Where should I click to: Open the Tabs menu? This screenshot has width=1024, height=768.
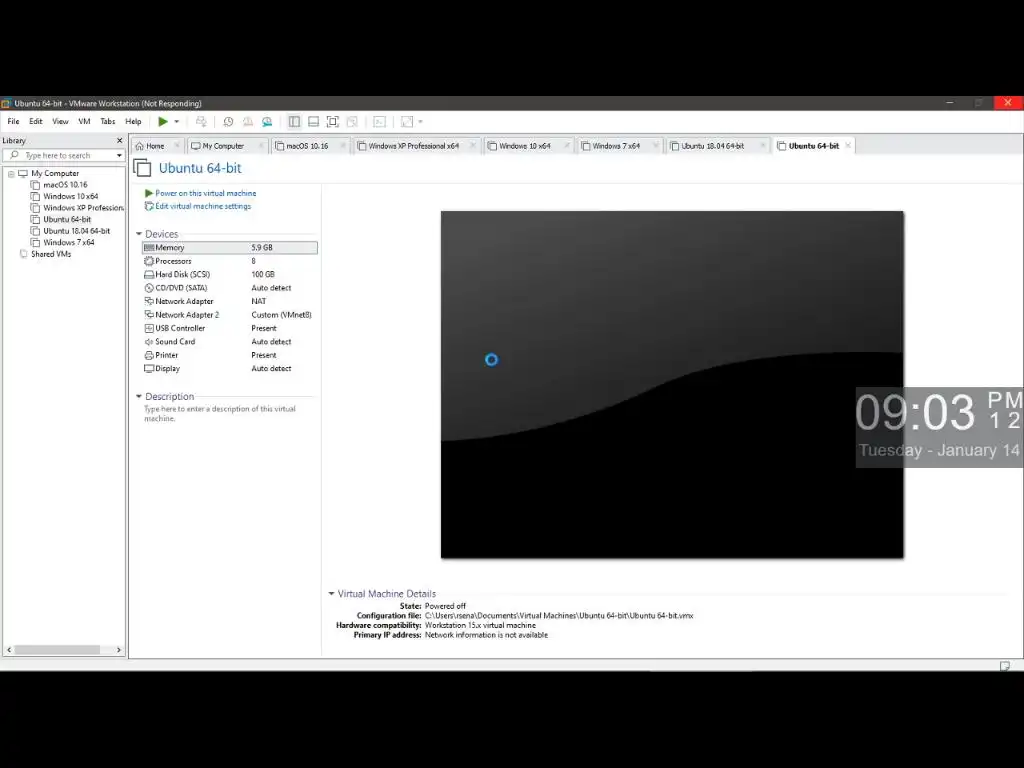108,121
